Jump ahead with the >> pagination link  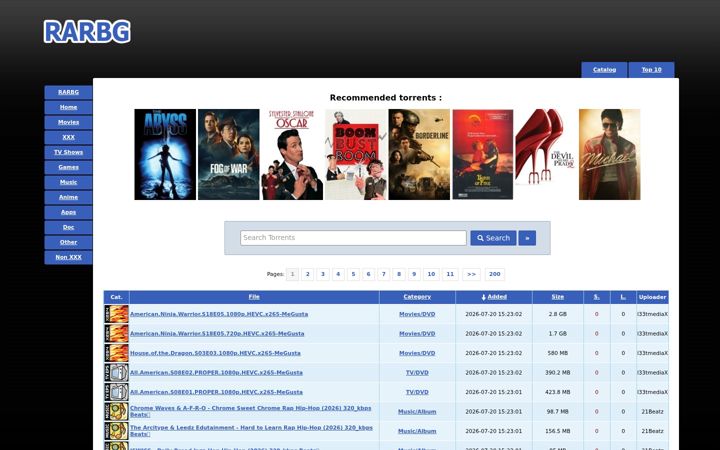click(x=472, y=274)
